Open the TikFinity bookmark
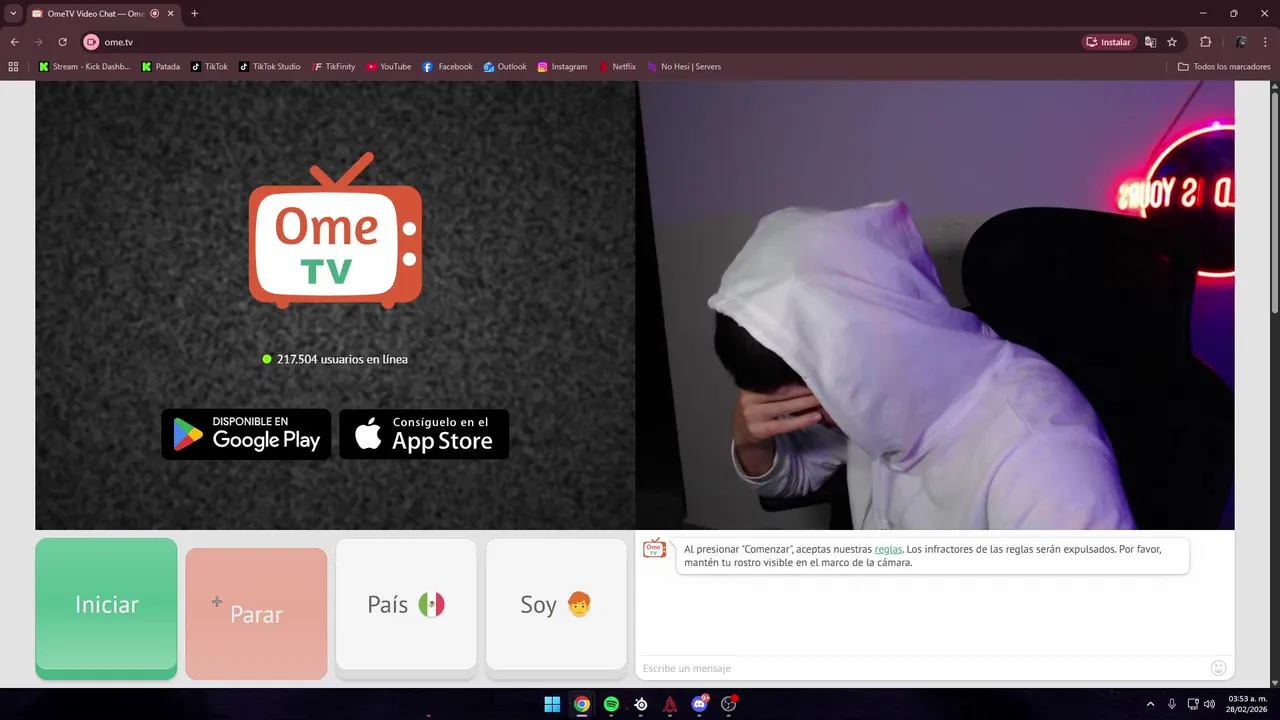The image size is (1280, 720). (x=334, y=67)
